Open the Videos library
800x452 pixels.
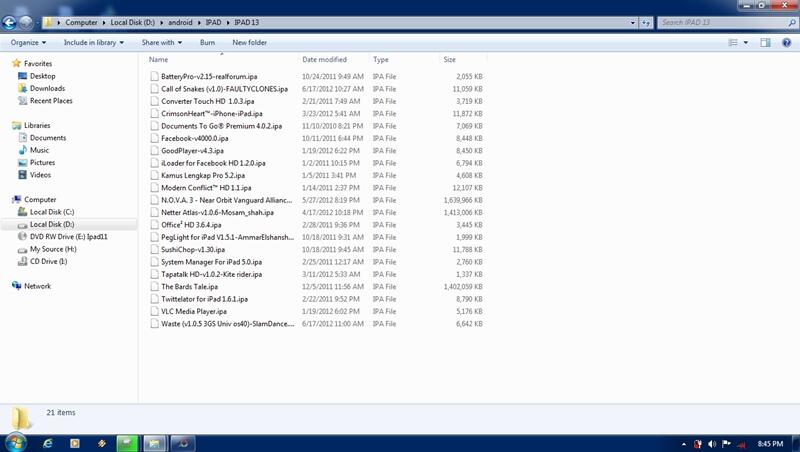(40, 175)
